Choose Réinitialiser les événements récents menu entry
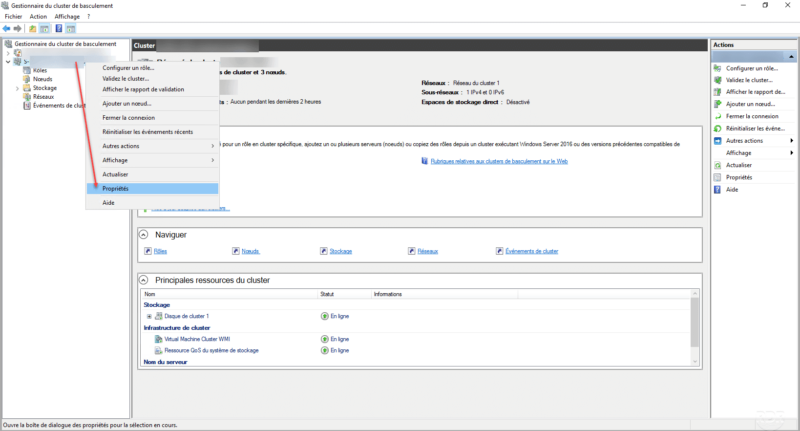The width and height of the screenshot is (800, 431). pyautogui.click(x=153, y=132)
